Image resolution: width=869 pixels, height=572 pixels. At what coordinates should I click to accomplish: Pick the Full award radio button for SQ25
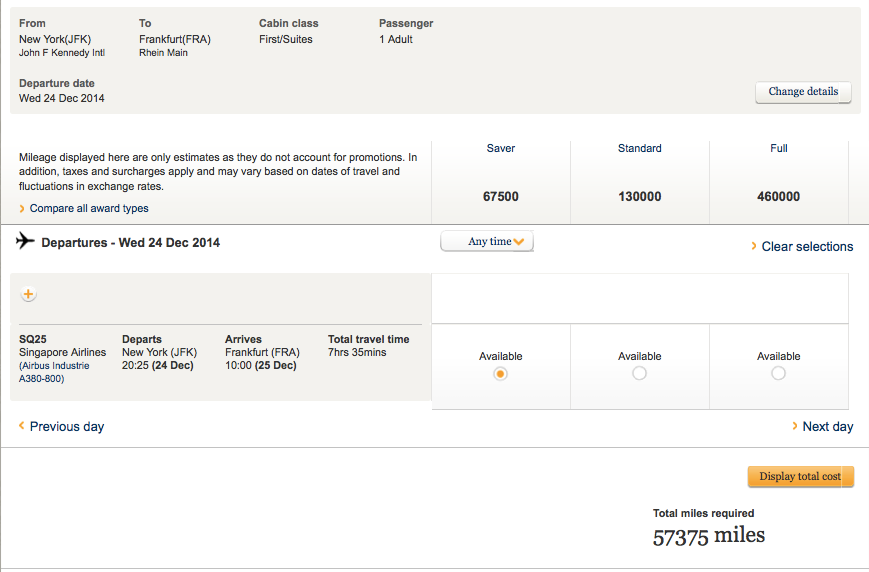click(x=778, y=373)
